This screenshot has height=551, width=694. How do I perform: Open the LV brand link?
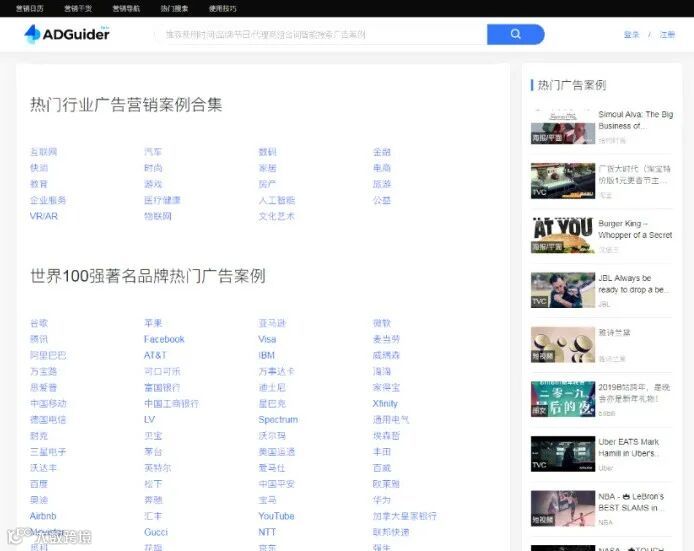click(150, 419)
